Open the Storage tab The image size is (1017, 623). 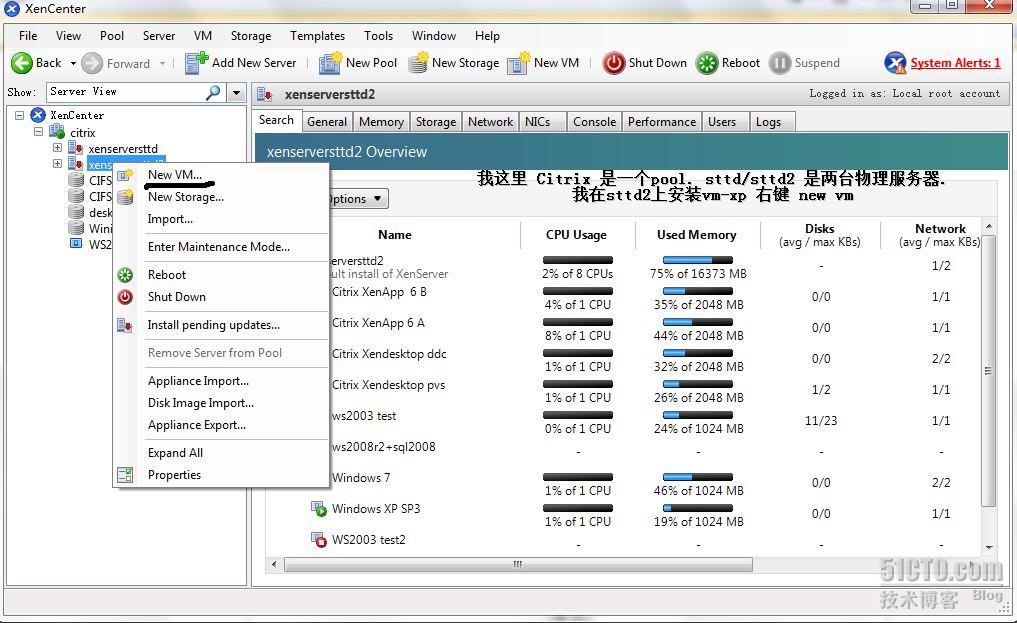435,122
